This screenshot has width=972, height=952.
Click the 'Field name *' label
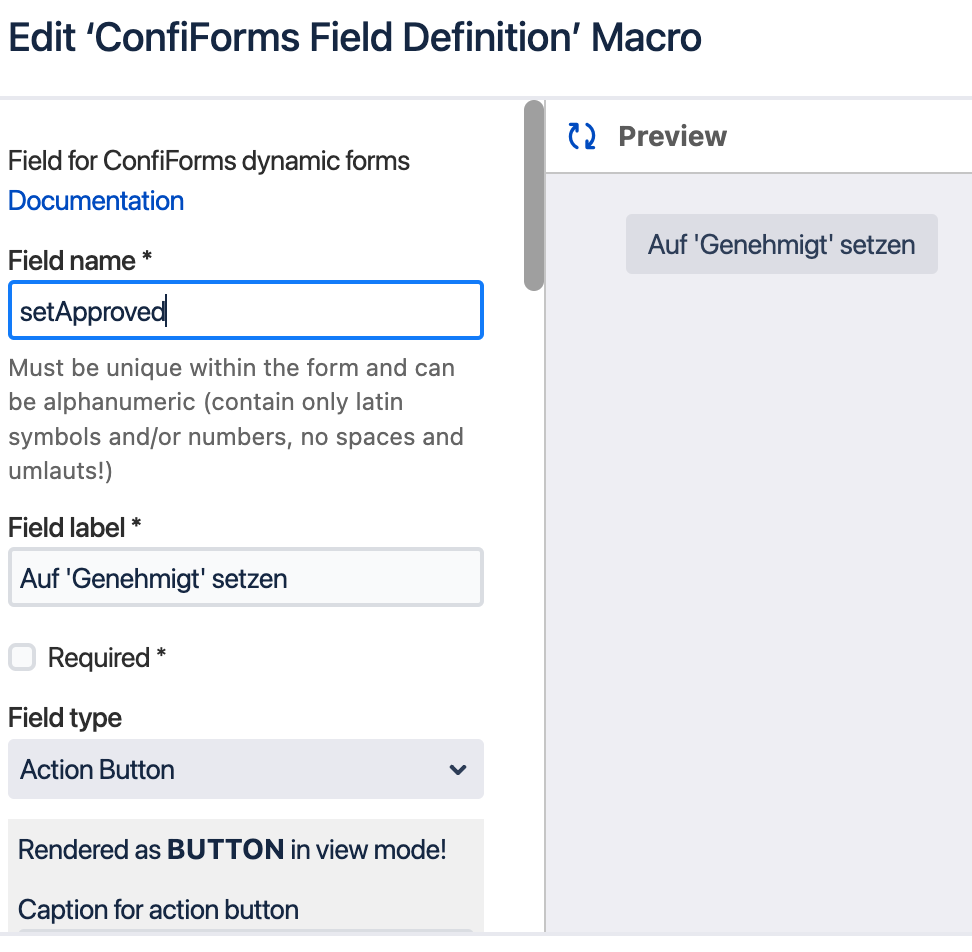(x=80, y=261)
